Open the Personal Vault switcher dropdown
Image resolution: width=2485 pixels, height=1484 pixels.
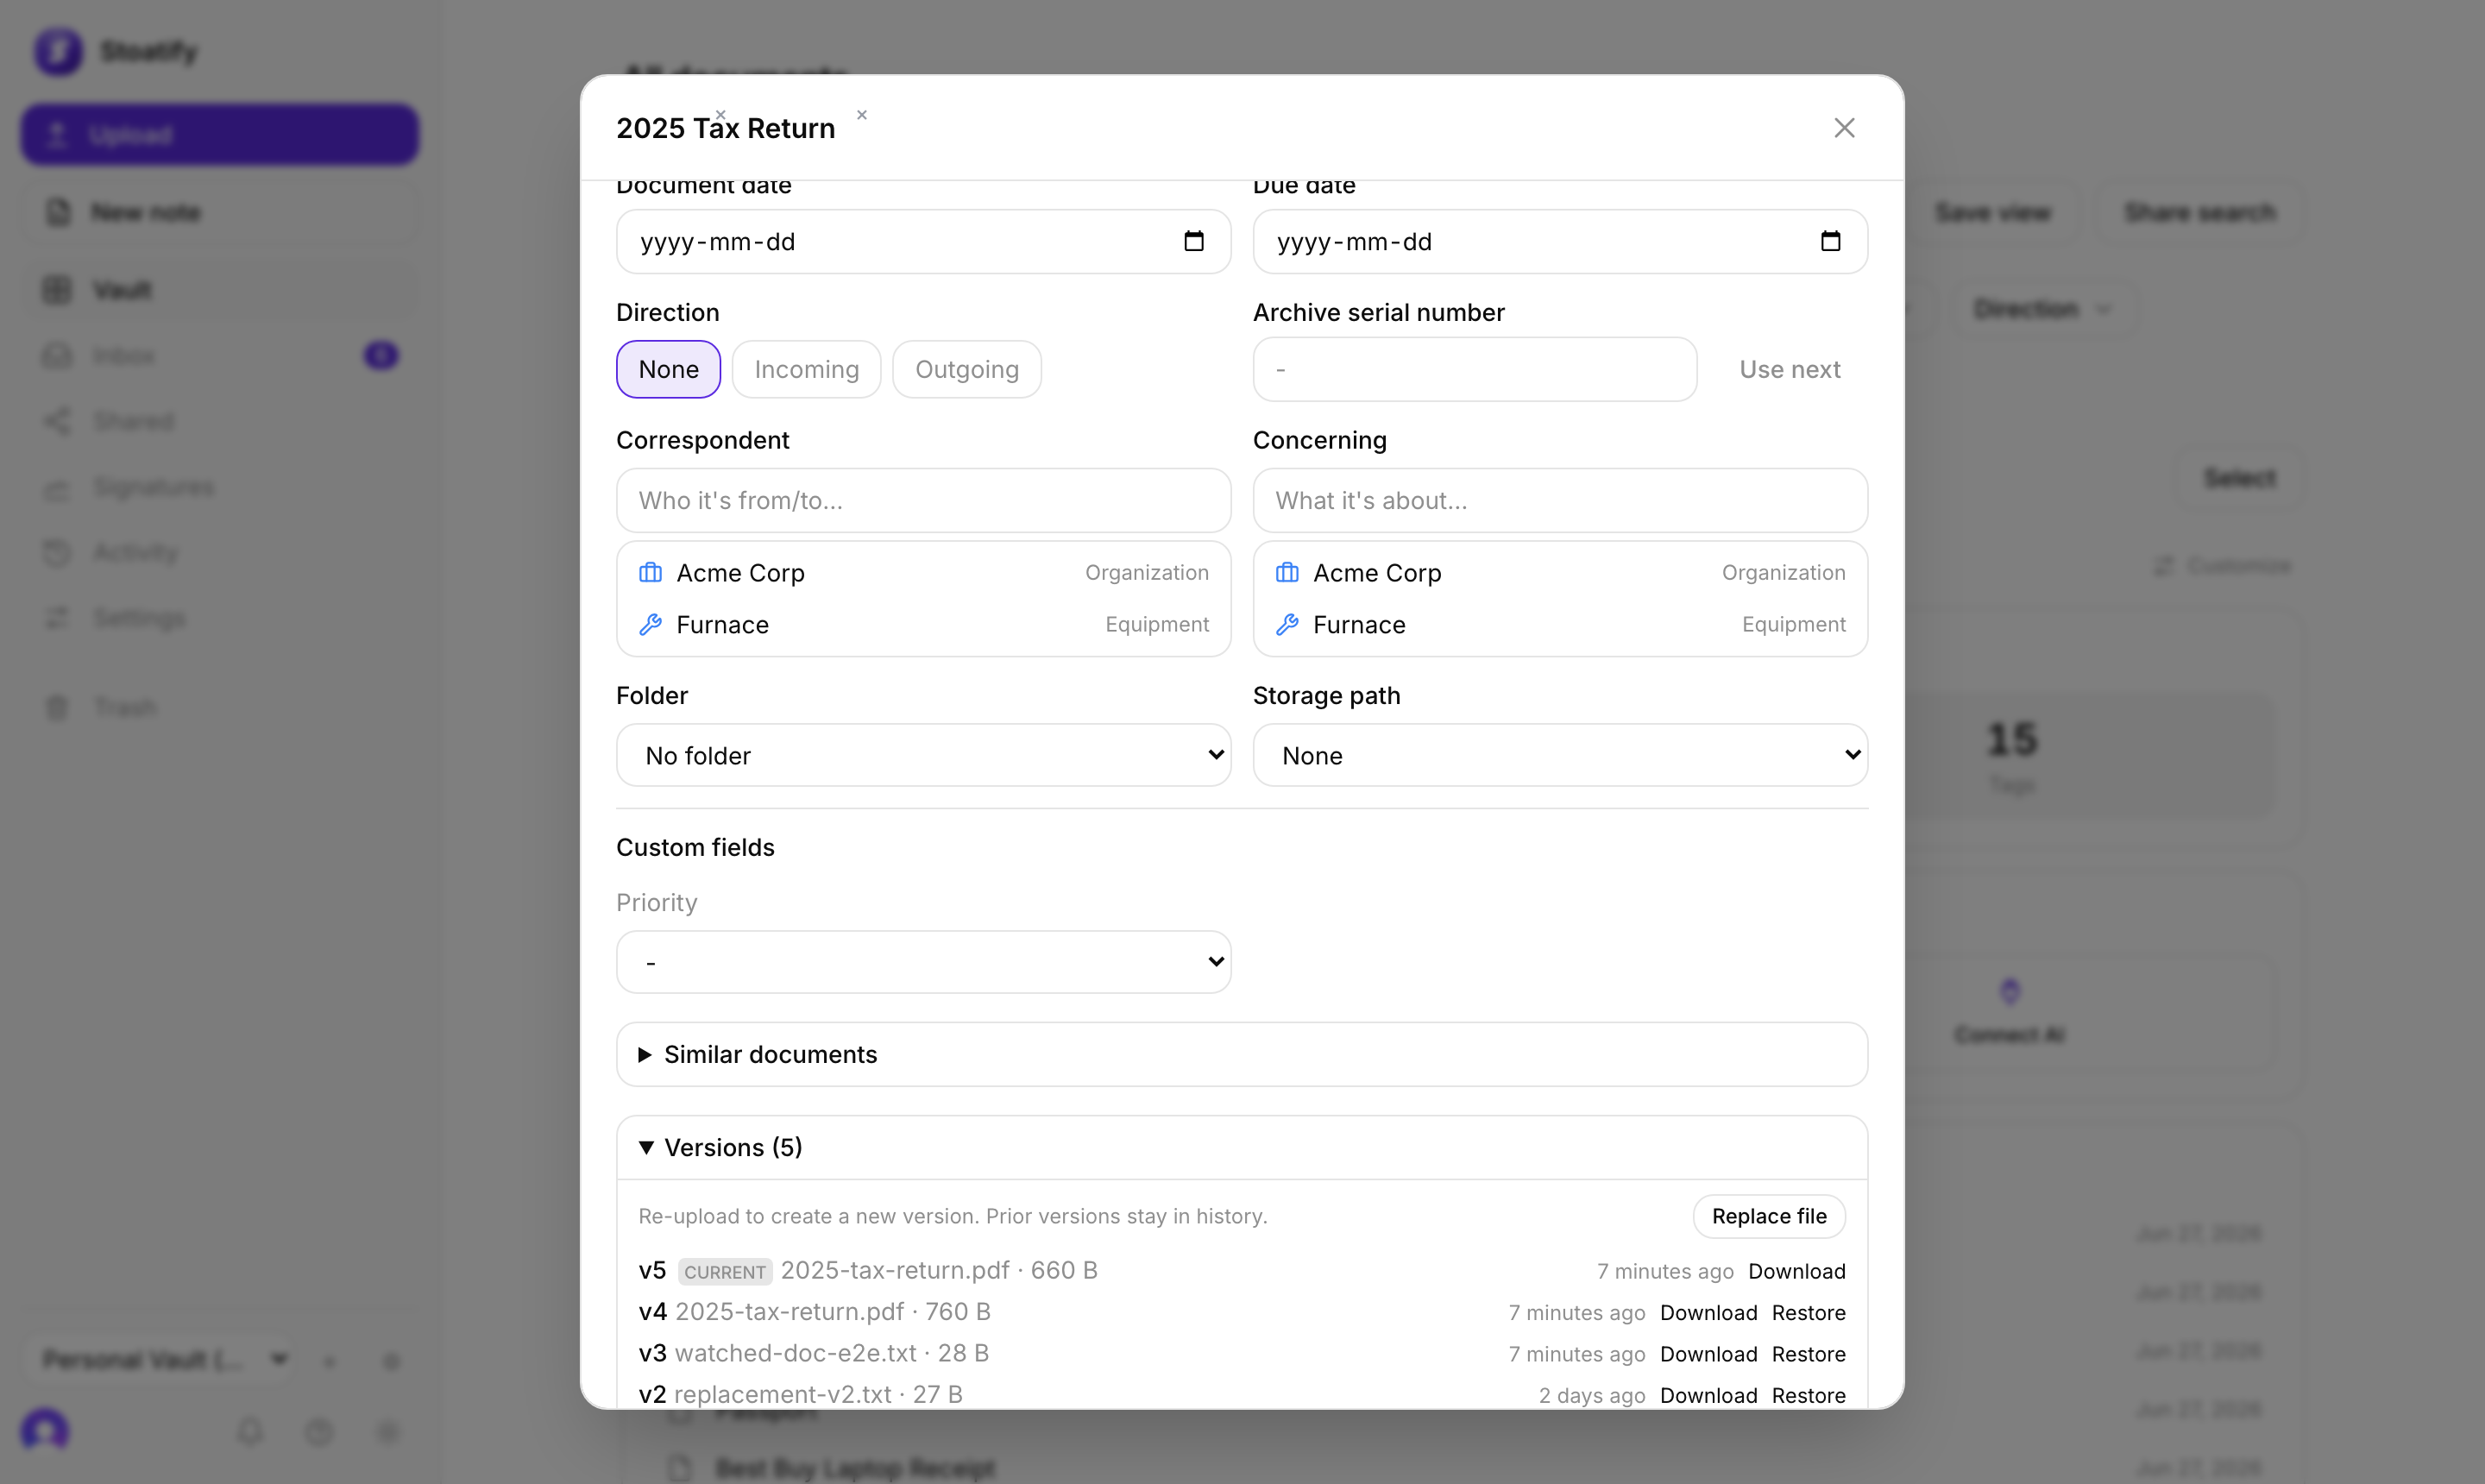click(x=160, y=1360)
